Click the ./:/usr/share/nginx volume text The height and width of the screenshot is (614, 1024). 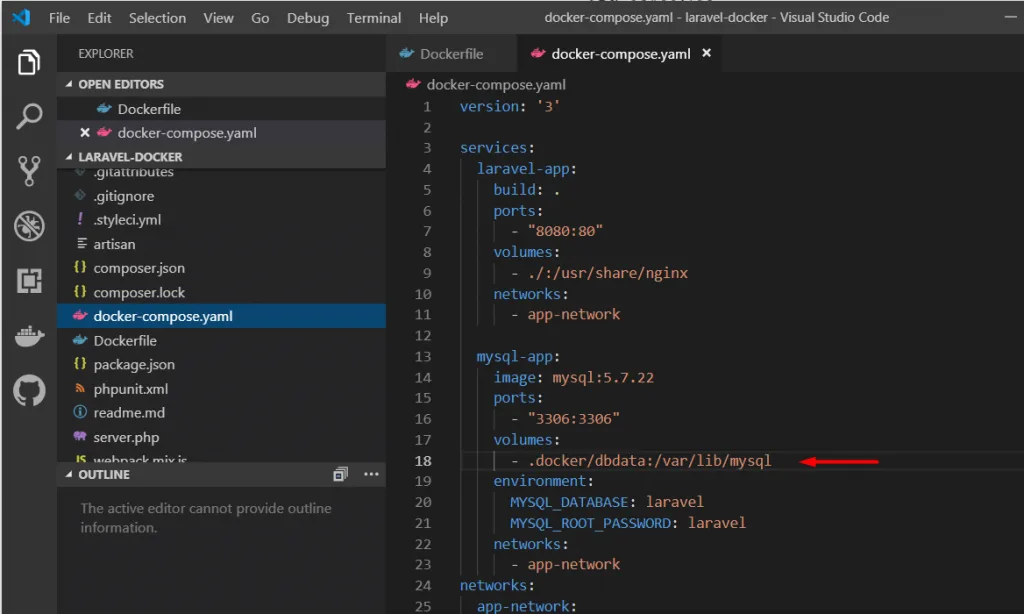(607, 273)
